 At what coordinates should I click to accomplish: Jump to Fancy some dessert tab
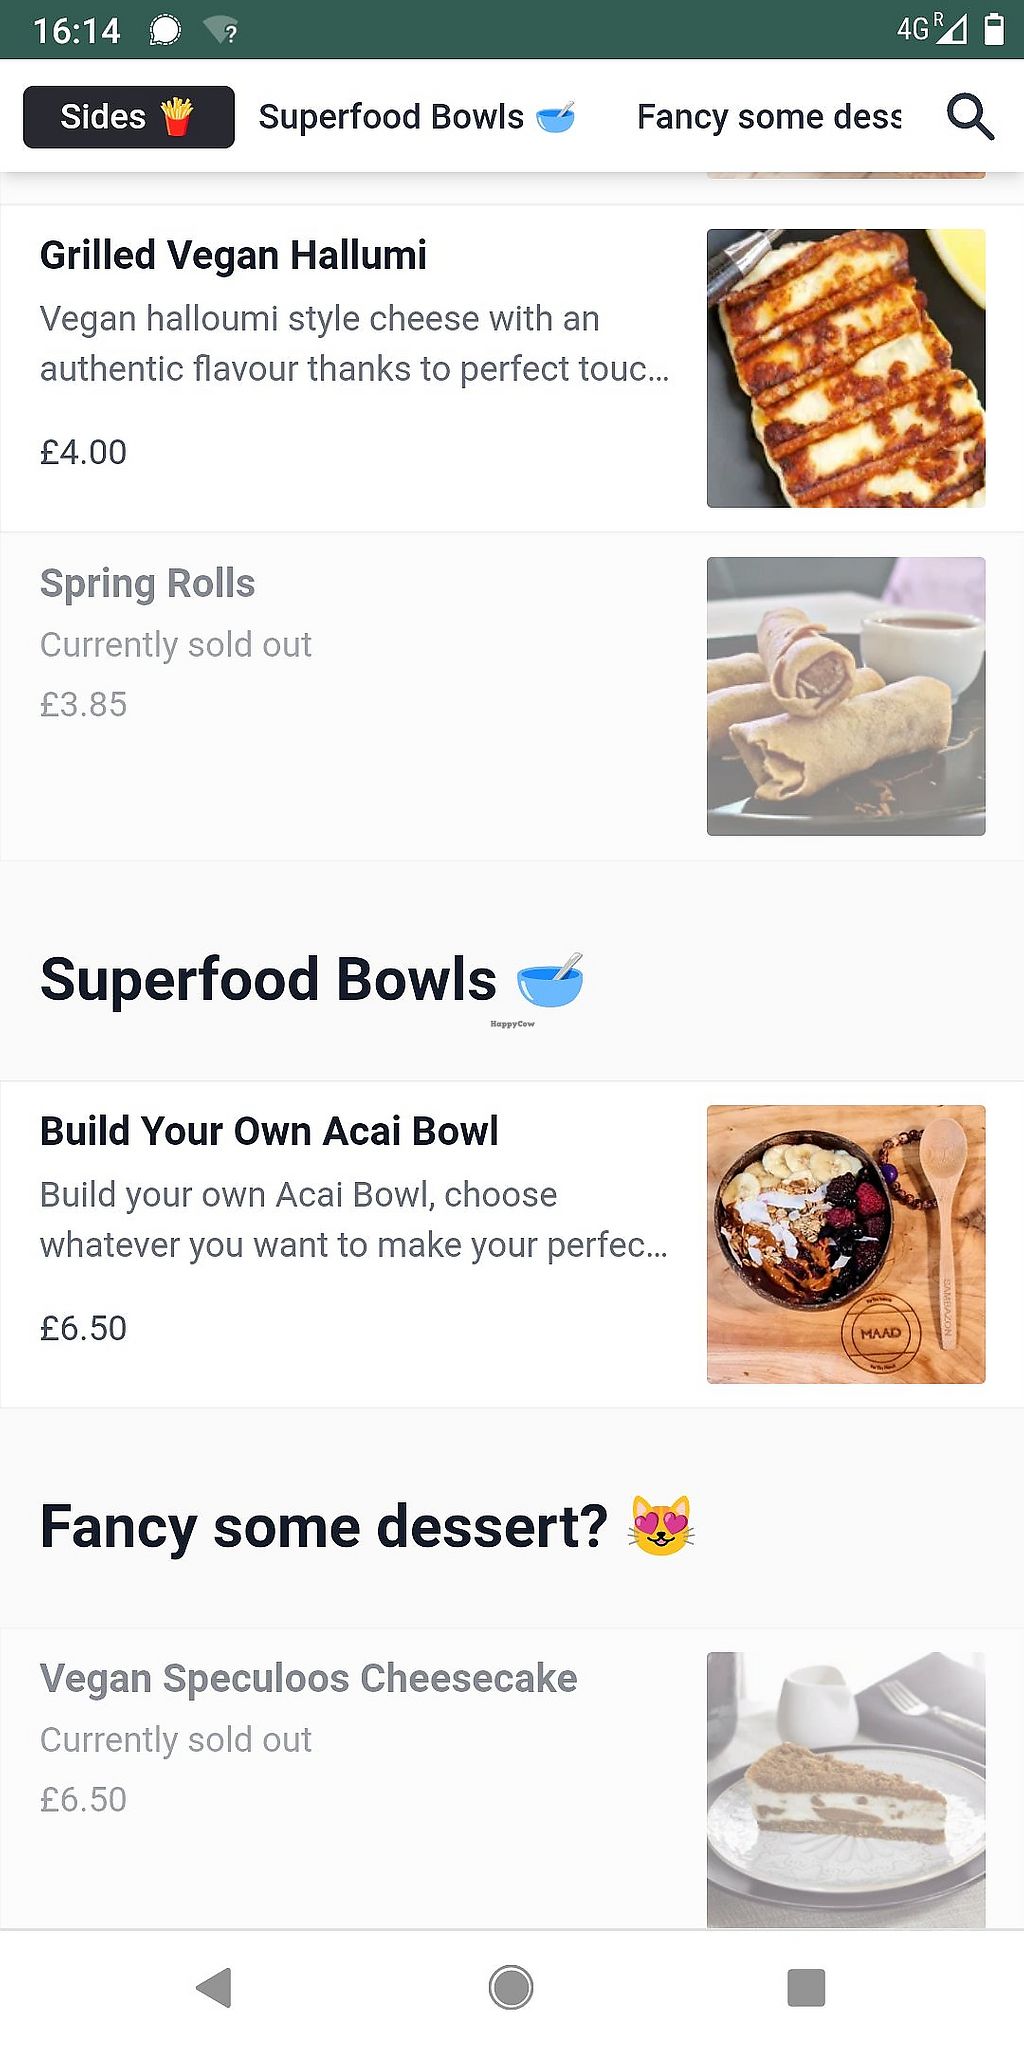769,117
